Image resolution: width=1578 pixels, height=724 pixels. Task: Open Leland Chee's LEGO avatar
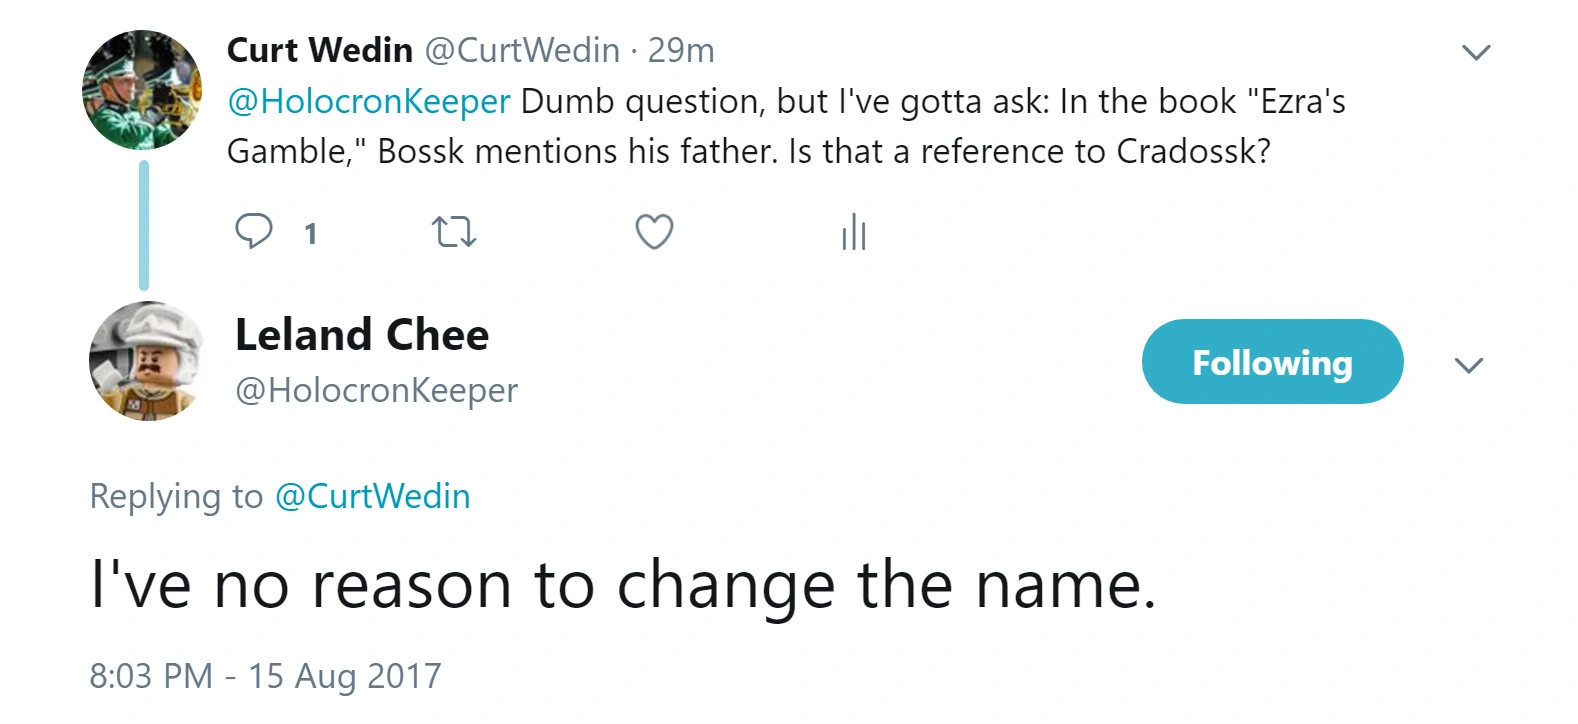[146, 361]
